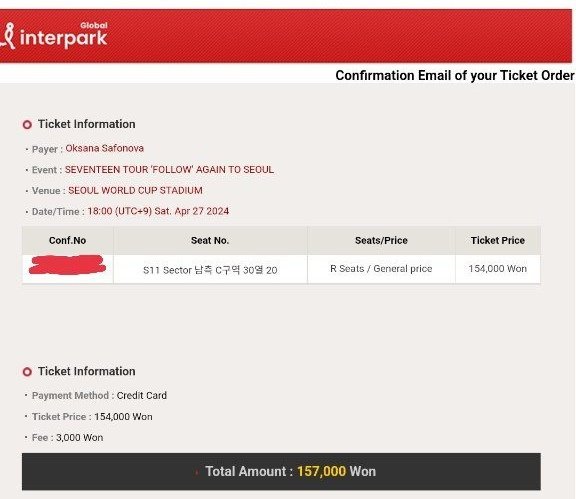Click the 154,000 Won table cell
Screen dimensions: 576x499
point(498,269)
